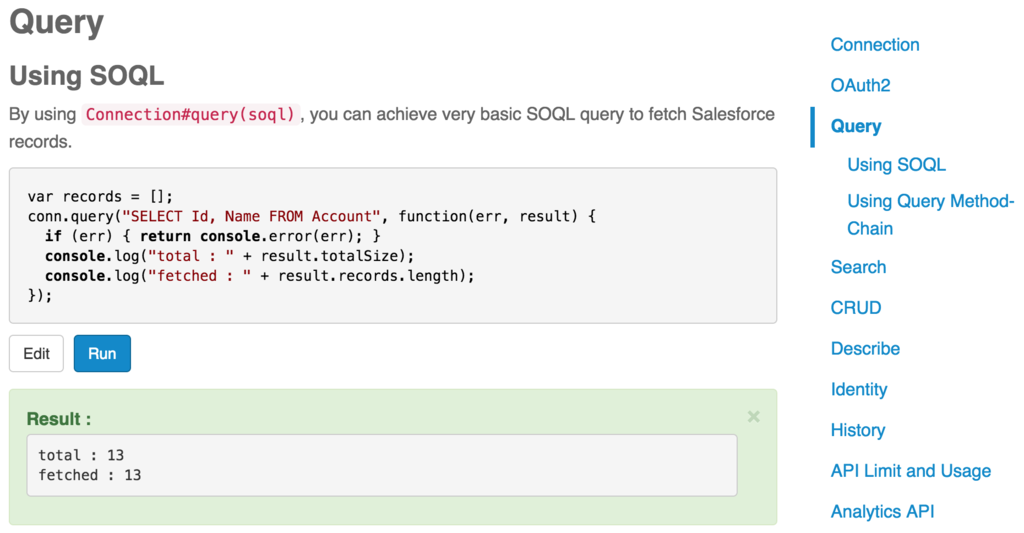This screenshot has width=1024, height=533.
Task: Click the Query page title heading
Action: [56, 22]
